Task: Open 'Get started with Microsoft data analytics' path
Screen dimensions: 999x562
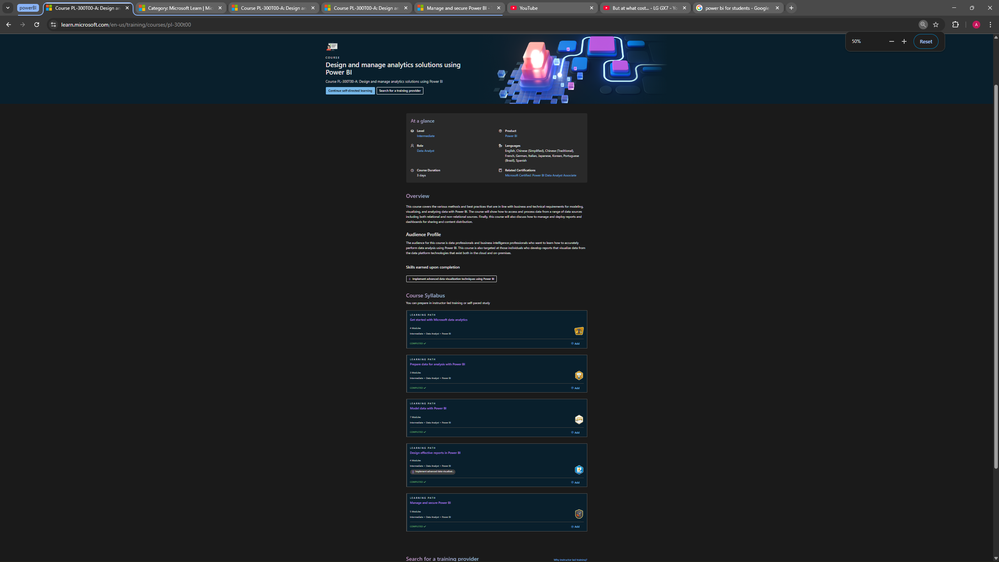Action: point(438,320)
